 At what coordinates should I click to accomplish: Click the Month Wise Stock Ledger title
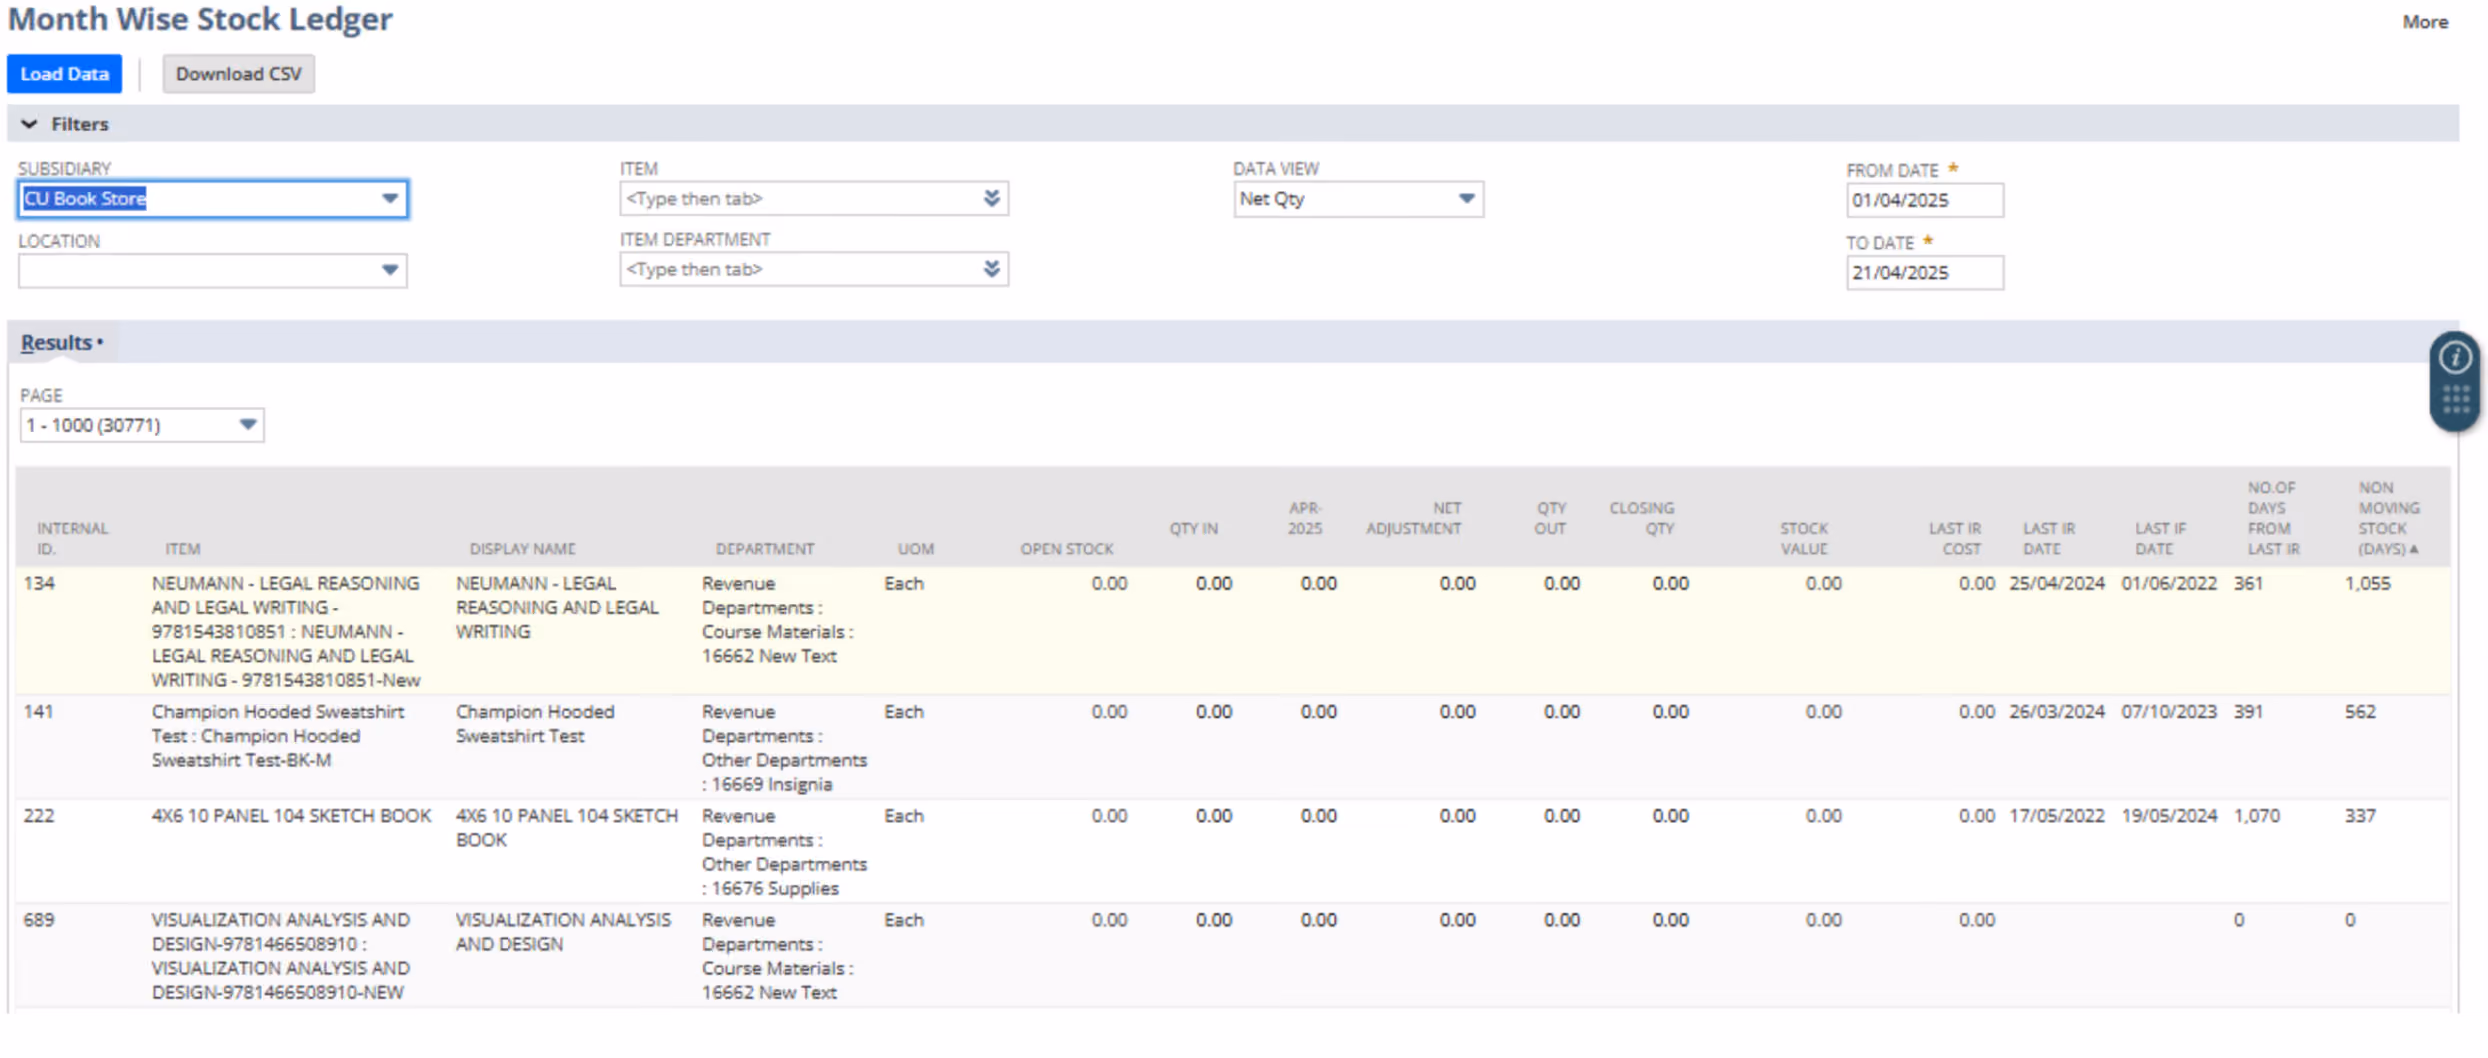(200, 19)
